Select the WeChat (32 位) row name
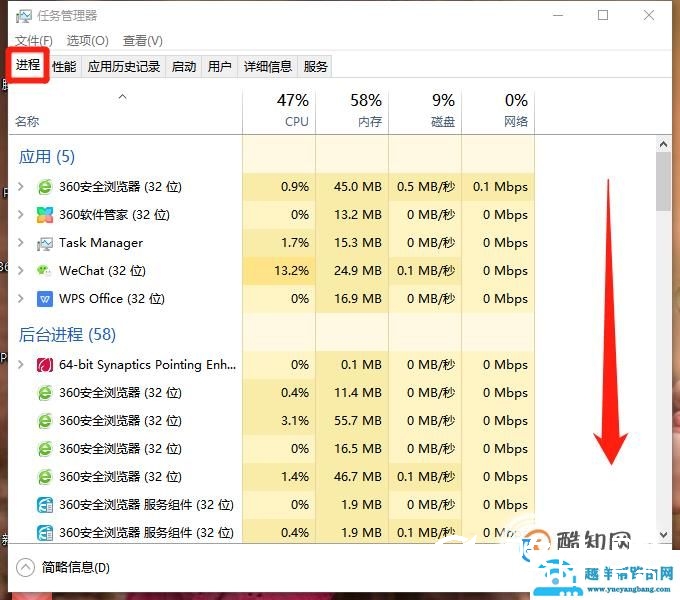This screenshot has width=680, height=600. (102, 271)
